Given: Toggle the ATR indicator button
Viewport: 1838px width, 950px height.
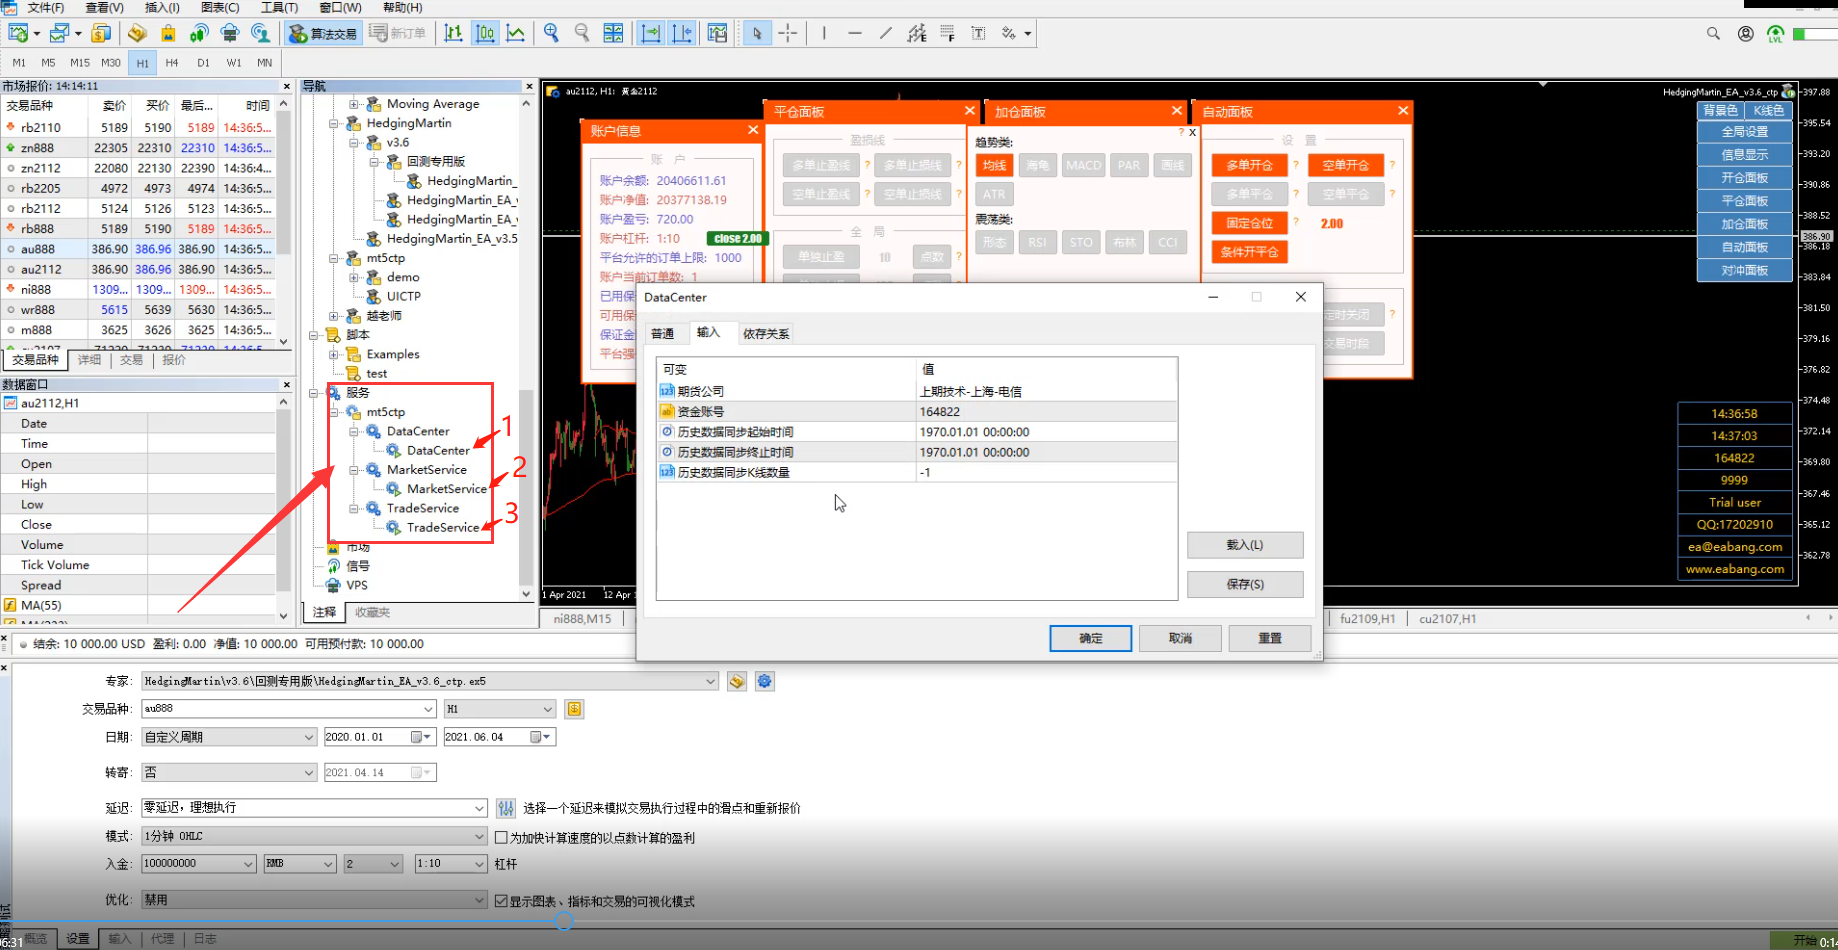Looking at the screenshot, I should point(994,194).
